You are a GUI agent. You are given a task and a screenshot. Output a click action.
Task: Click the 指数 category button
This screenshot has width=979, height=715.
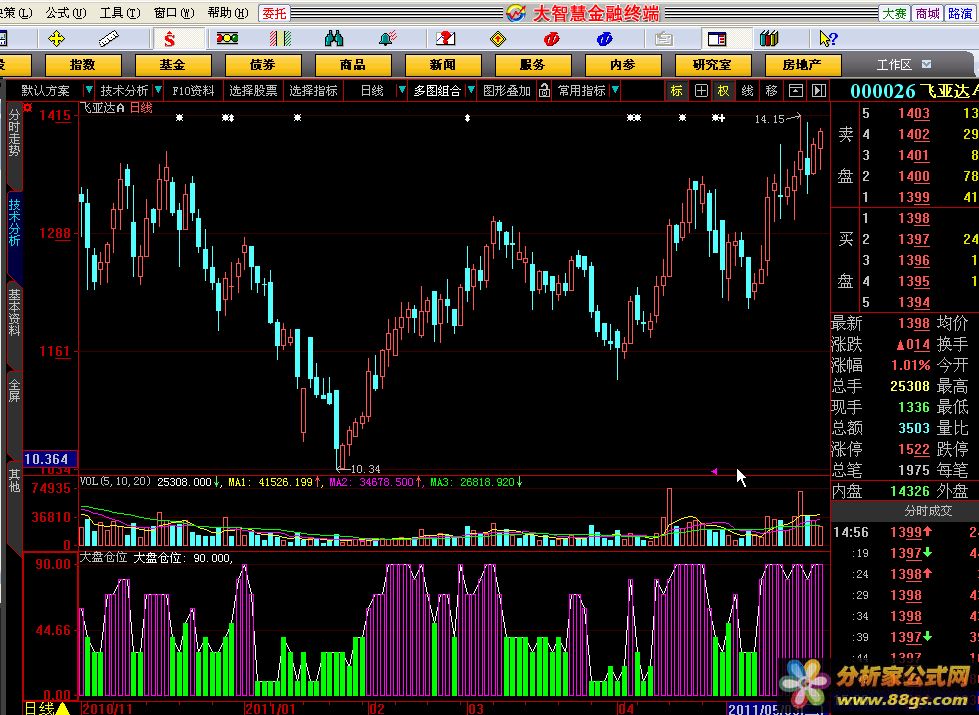click(x=82, y=64)
